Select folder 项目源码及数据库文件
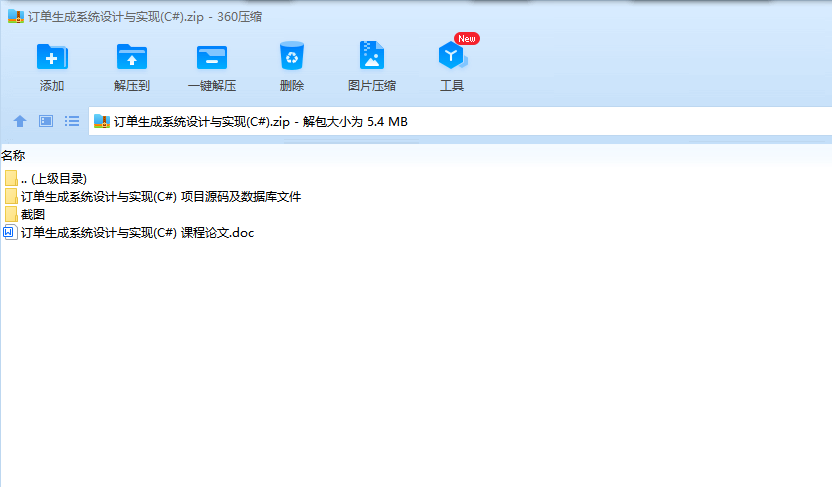This screenshot has width=832, height=487. click(x=153, y=197)
